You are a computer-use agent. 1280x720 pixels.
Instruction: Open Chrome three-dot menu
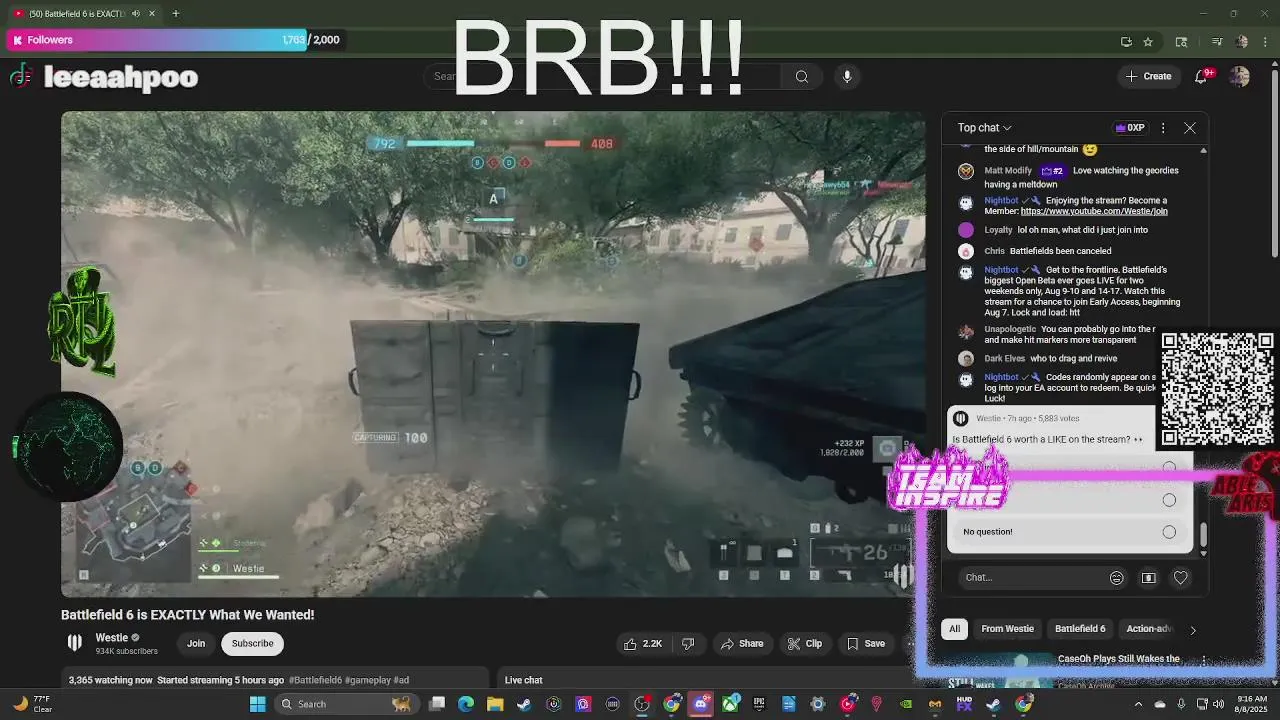pos(1265,42)
